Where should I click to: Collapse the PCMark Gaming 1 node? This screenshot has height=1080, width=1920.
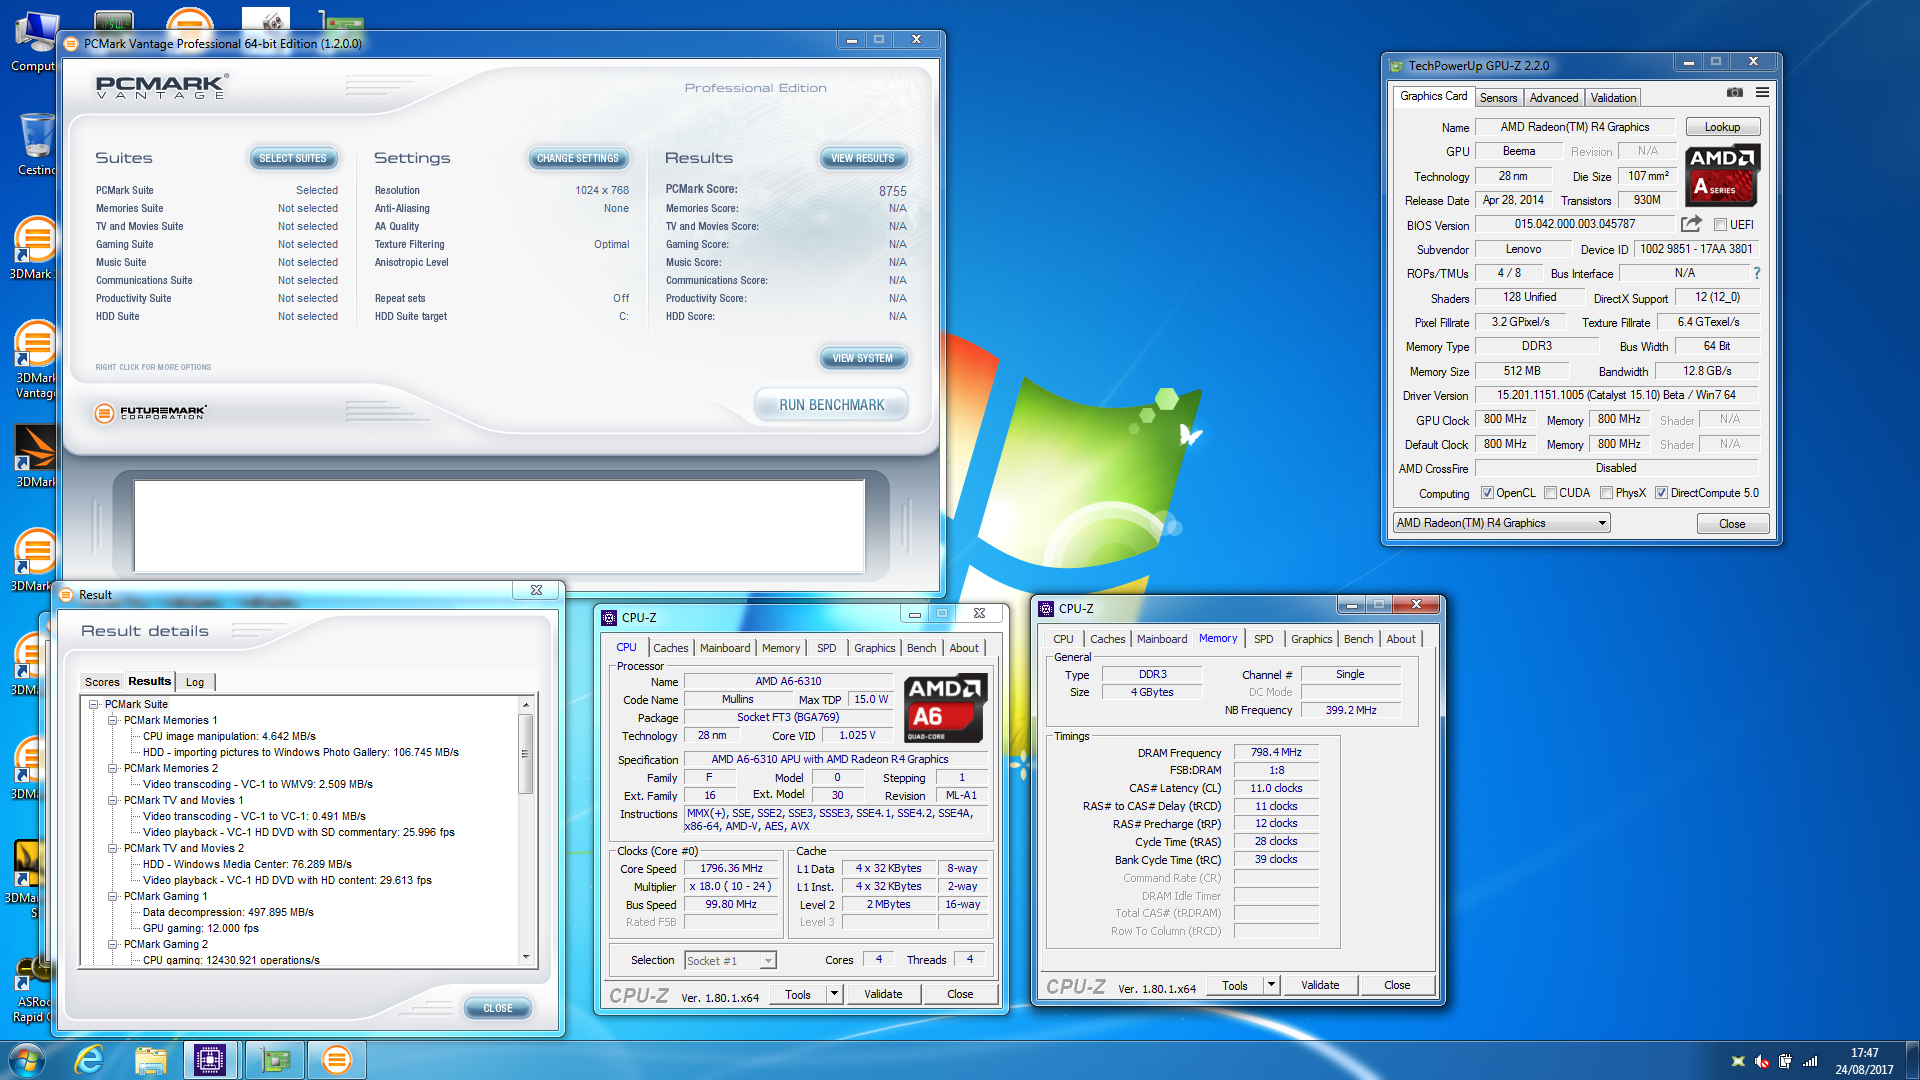(113, 896)
